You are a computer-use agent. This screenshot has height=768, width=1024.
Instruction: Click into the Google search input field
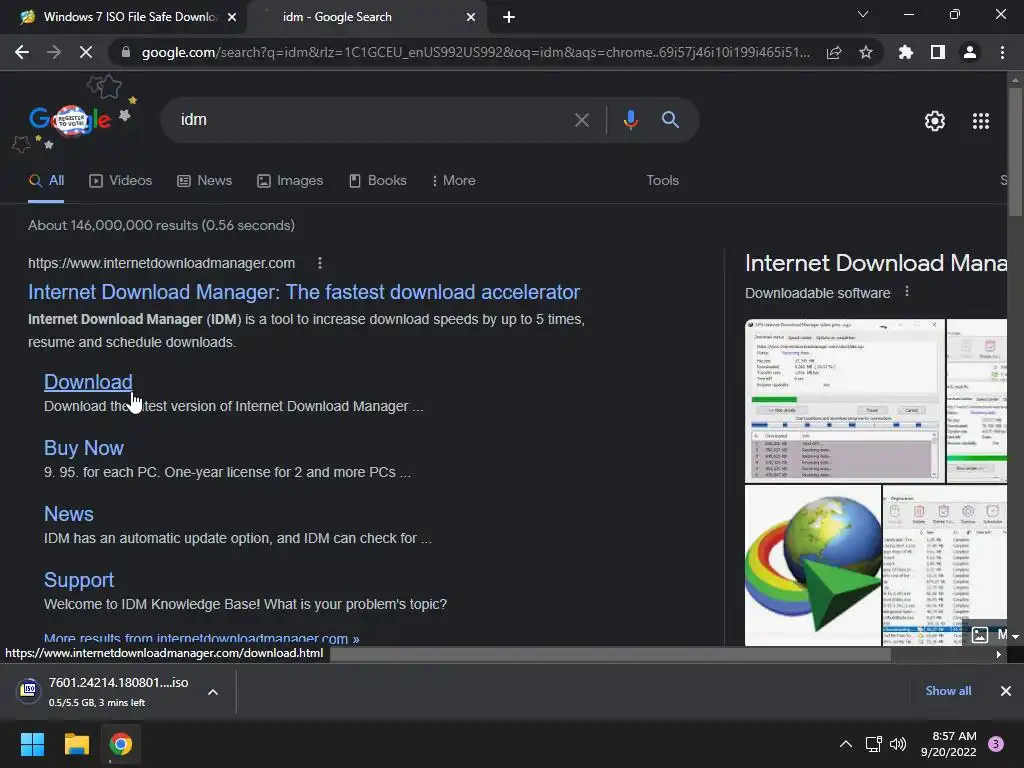[x=372, y=120]
